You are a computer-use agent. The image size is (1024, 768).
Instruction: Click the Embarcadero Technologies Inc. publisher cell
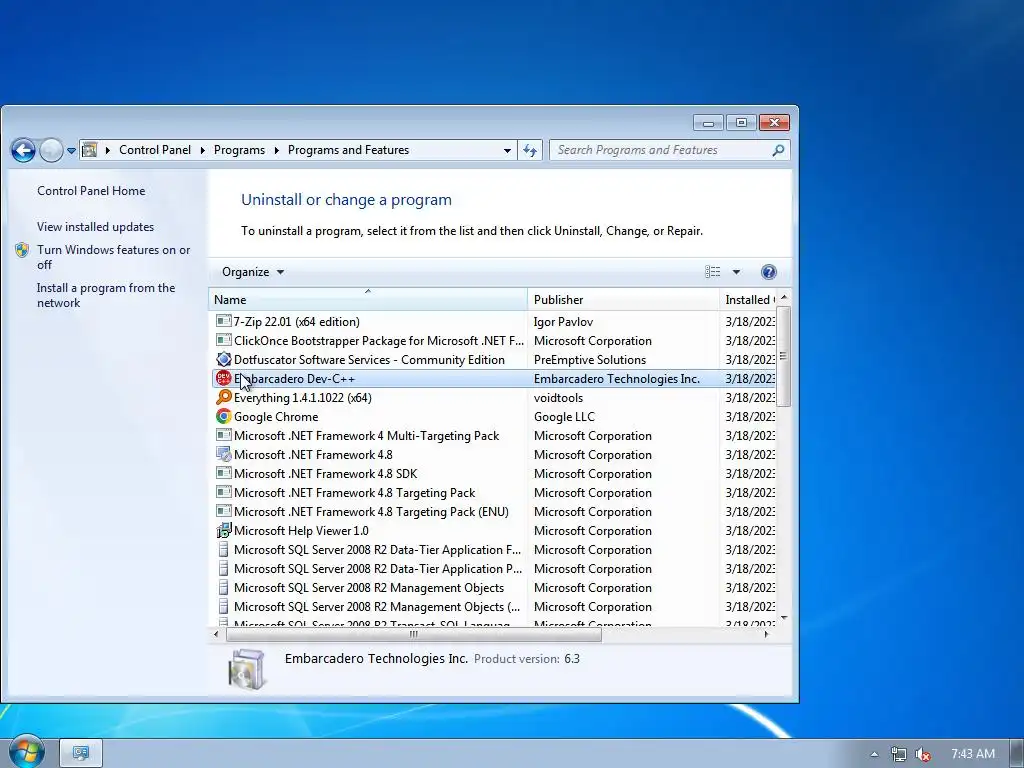(616, 379)
